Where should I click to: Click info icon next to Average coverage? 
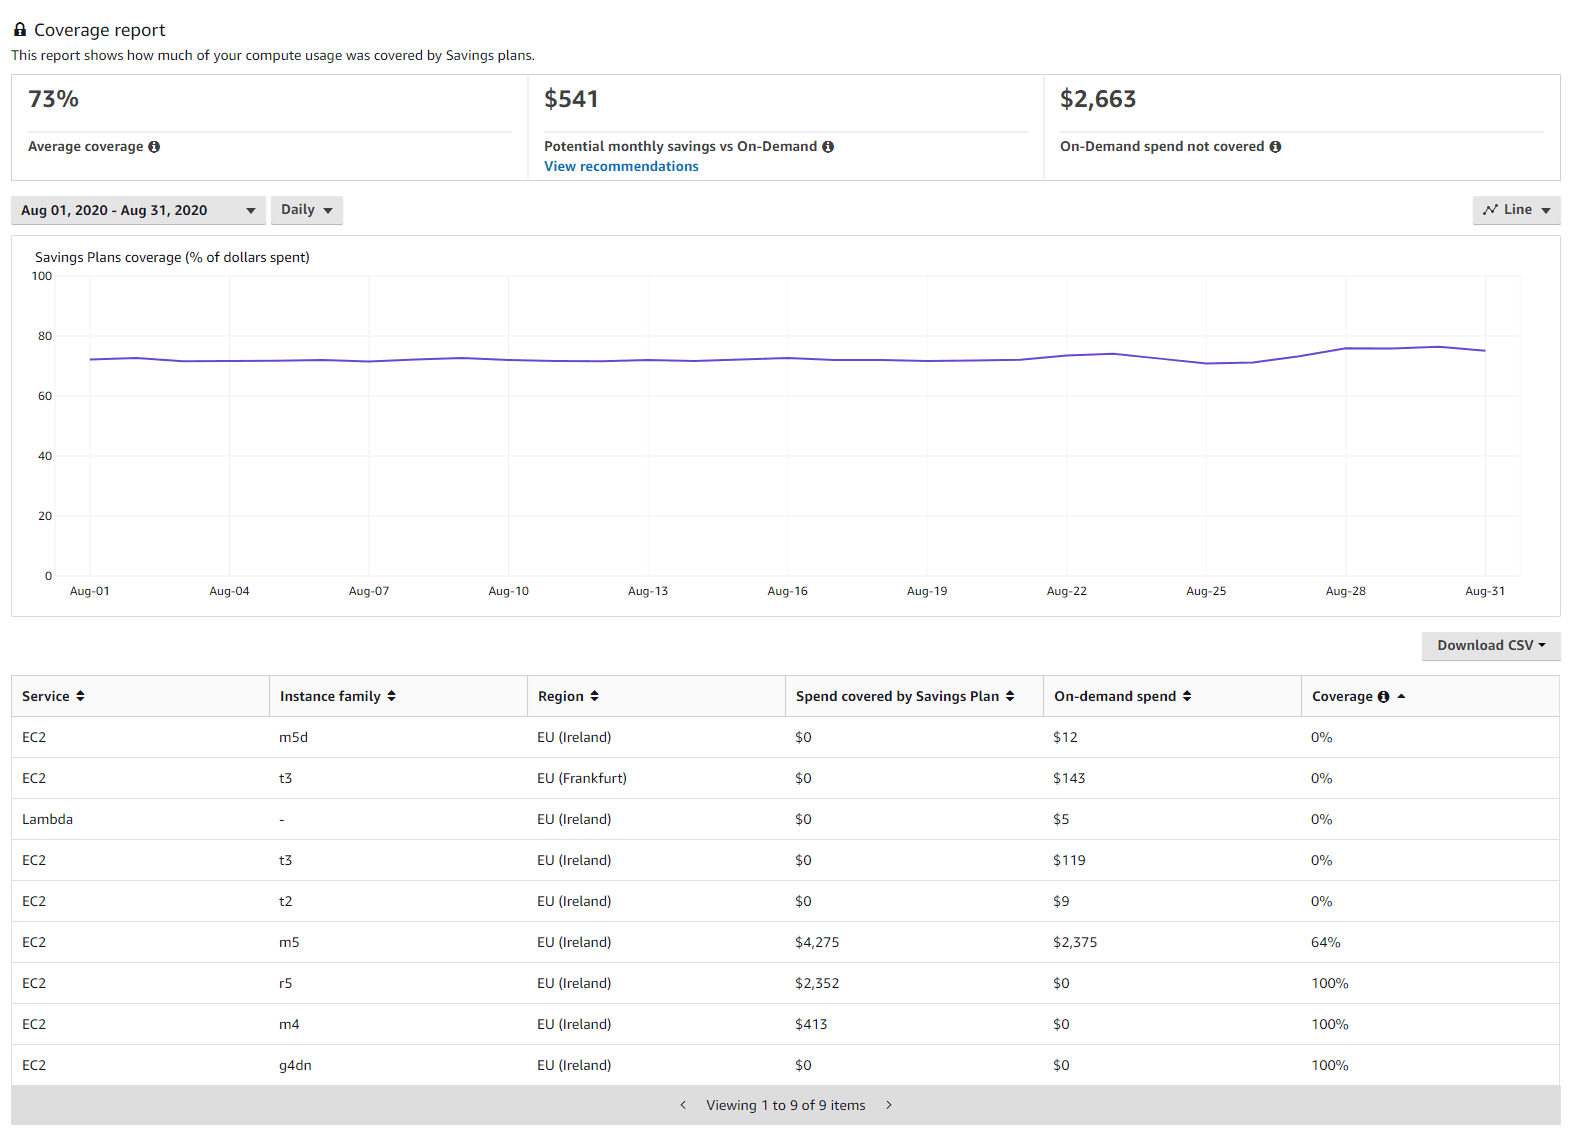pyautogui.click(x=154, y=147)
